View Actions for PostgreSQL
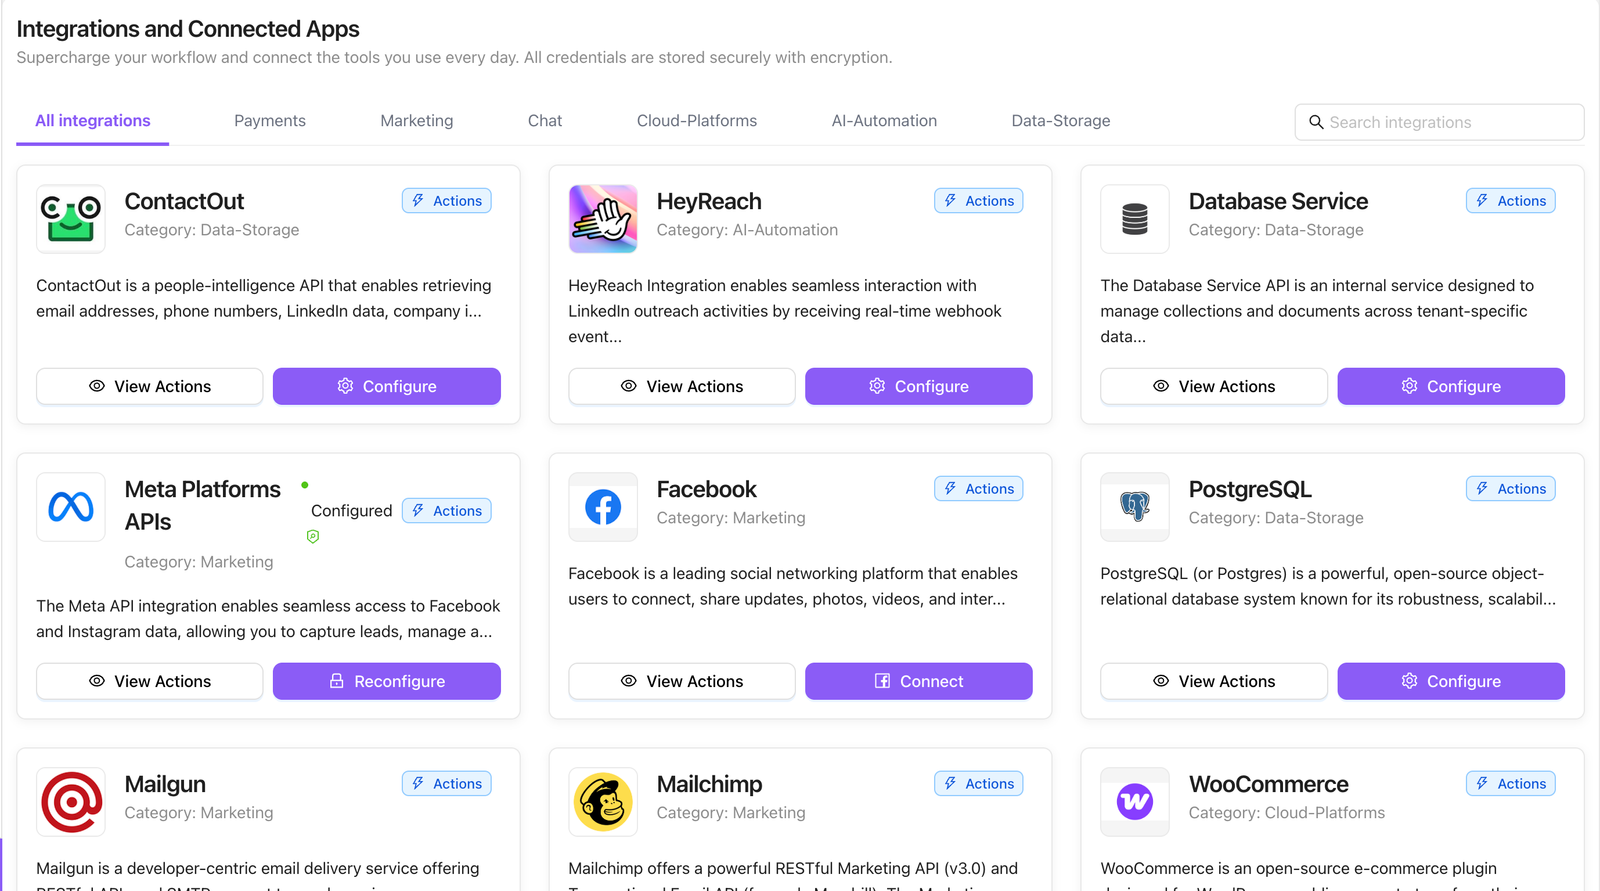The width and height of the screenshot is (1600, 891). point(1214,681)
